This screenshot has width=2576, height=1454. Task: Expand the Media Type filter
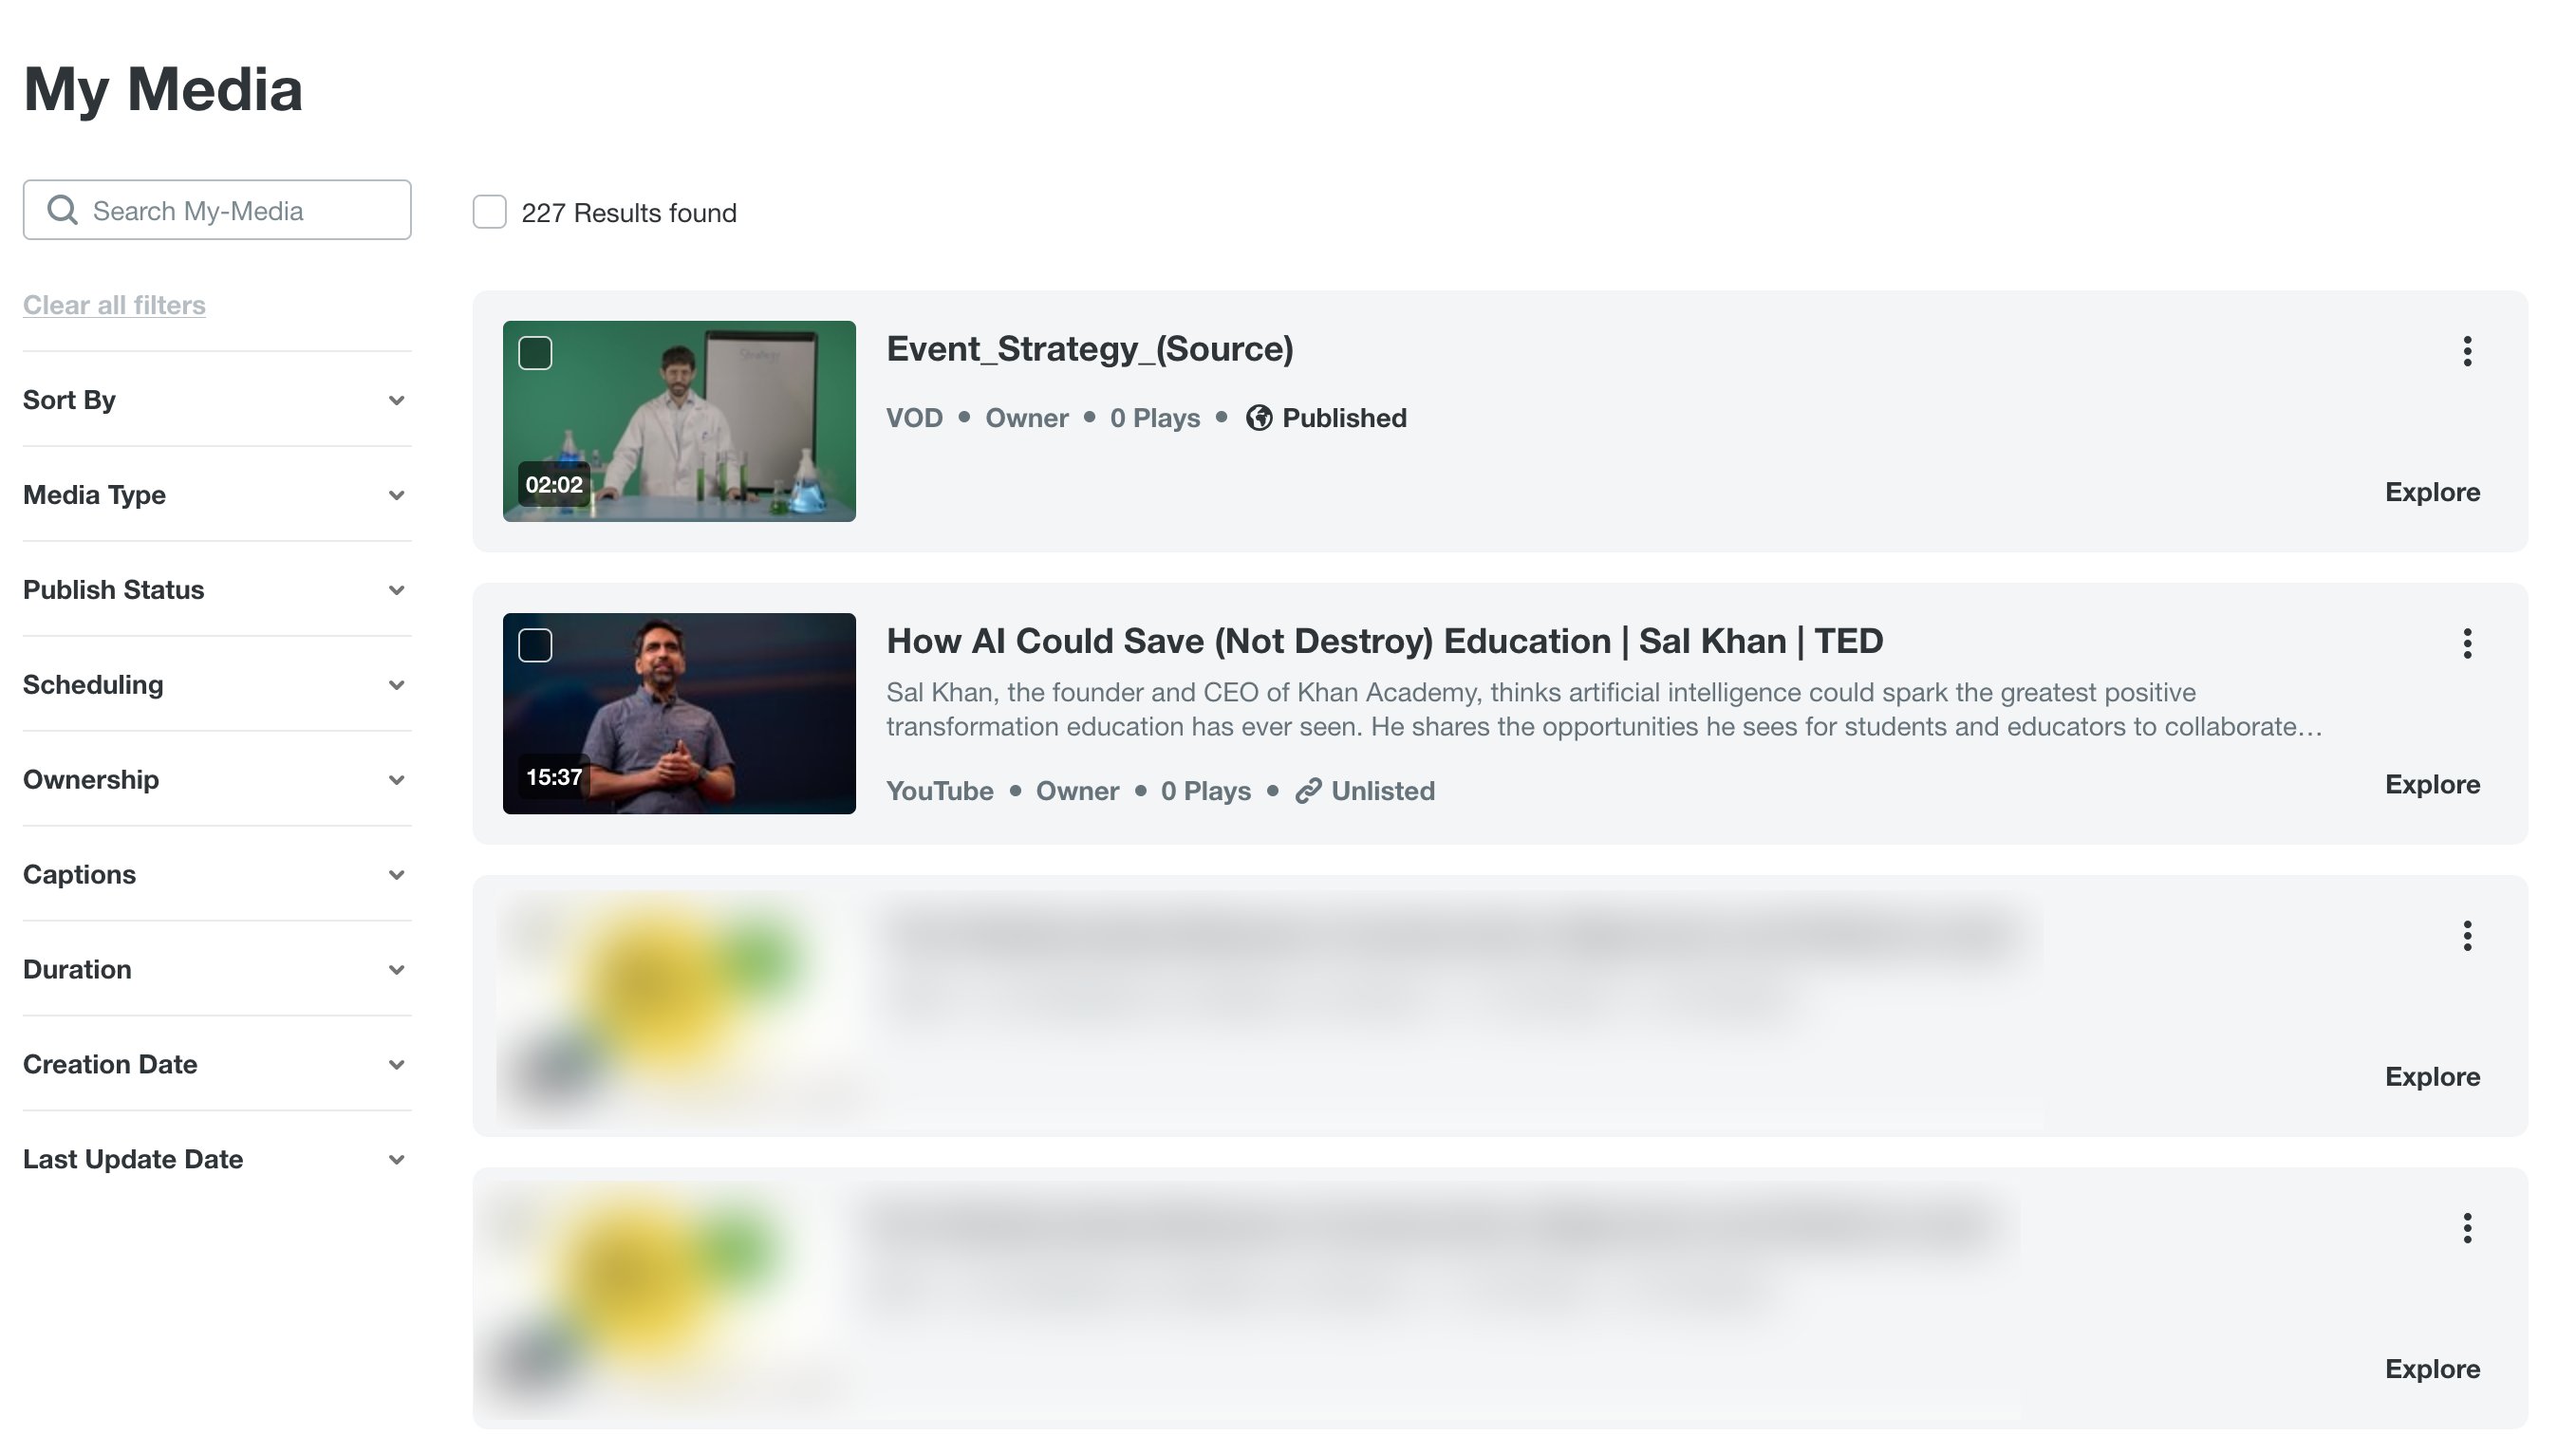tap(216, 495)
